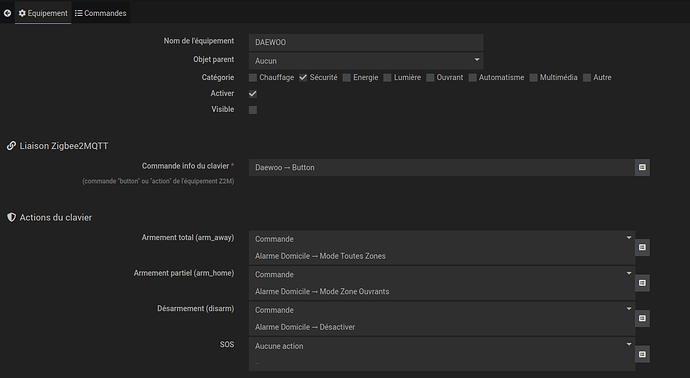Click the Liaison Zigbee2MQTT link icon
This screenshot has height=378, width=690.
pyautogui.click(x=11, y=146)
